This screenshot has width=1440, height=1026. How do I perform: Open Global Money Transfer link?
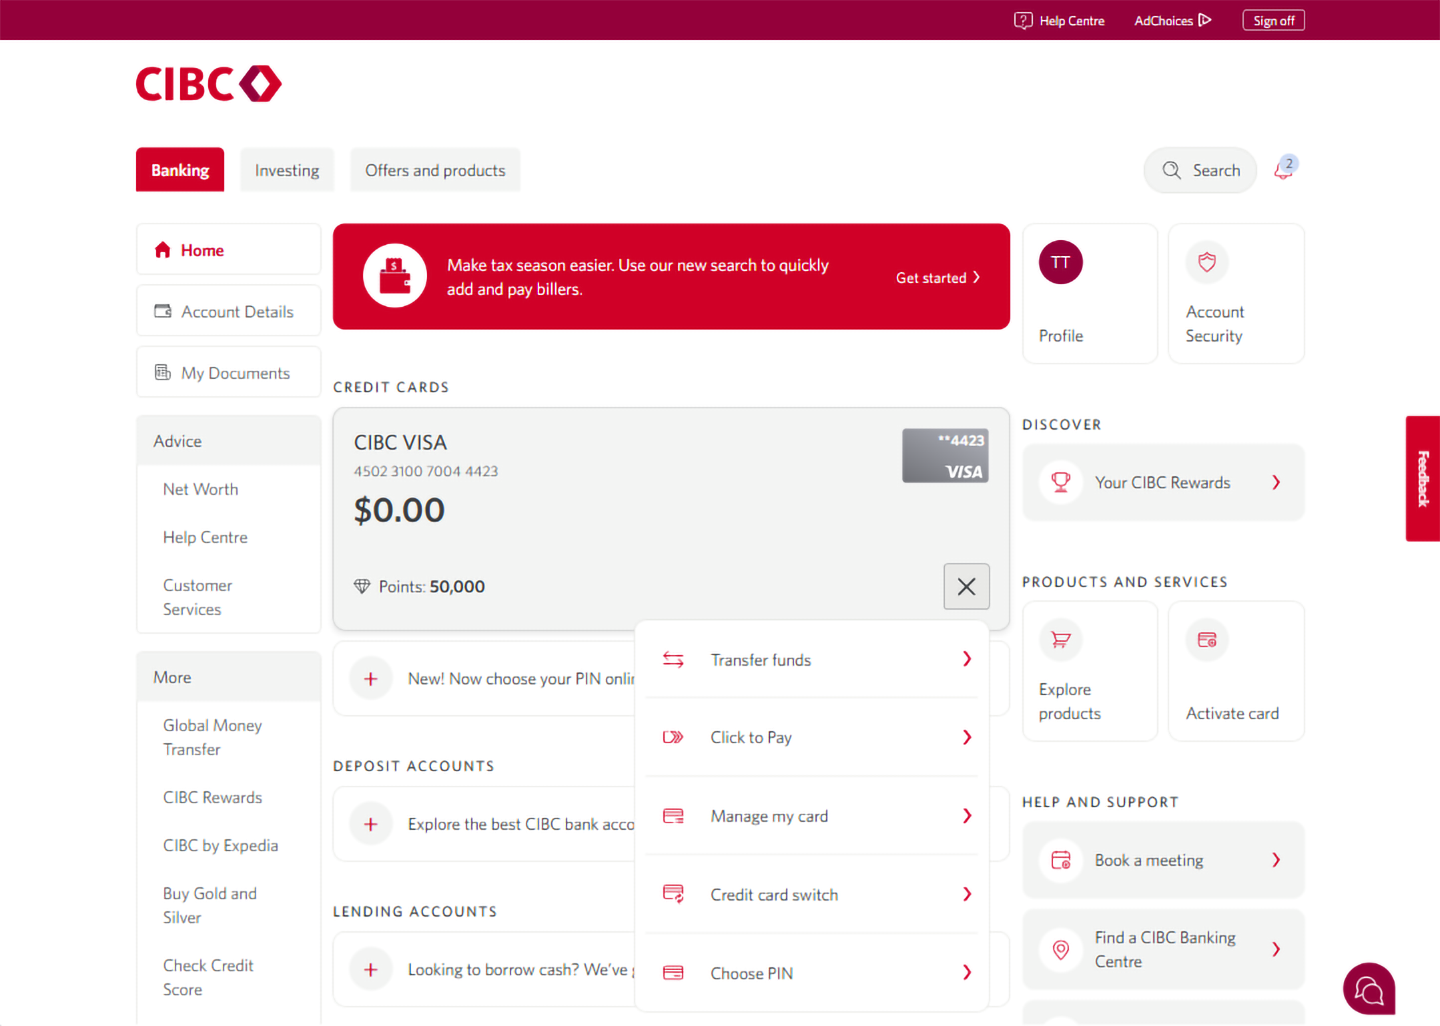(212, 737)
